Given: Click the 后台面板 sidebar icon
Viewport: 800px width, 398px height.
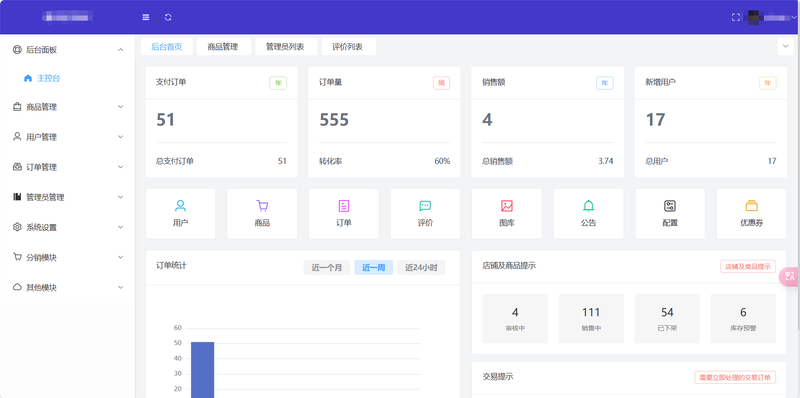Looking at the screenshot, I should [x=17, y=49].
